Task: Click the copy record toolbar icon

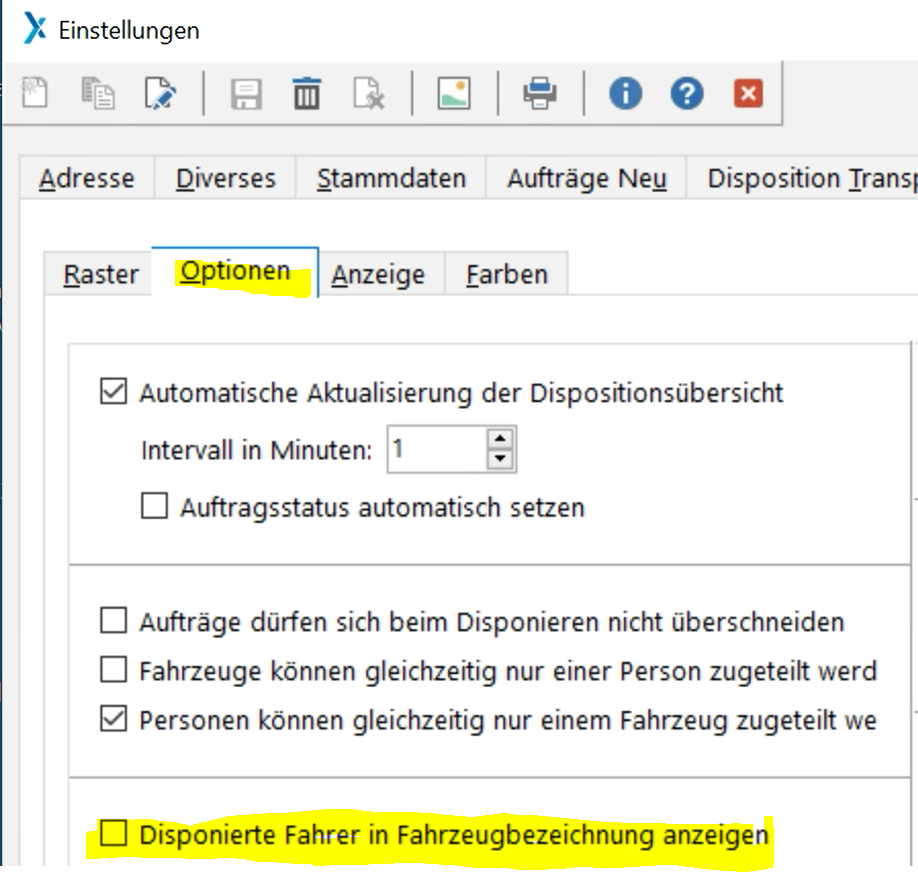Action: pos(99,94)
